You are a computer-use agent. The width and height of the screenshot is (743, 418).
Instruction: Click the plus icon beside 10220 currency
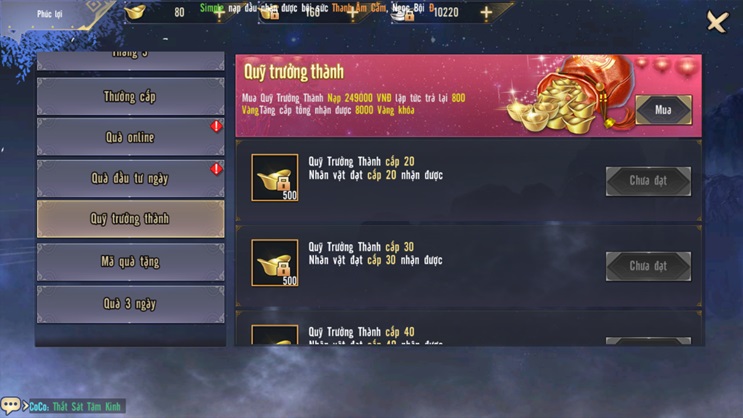click(486, 13)
